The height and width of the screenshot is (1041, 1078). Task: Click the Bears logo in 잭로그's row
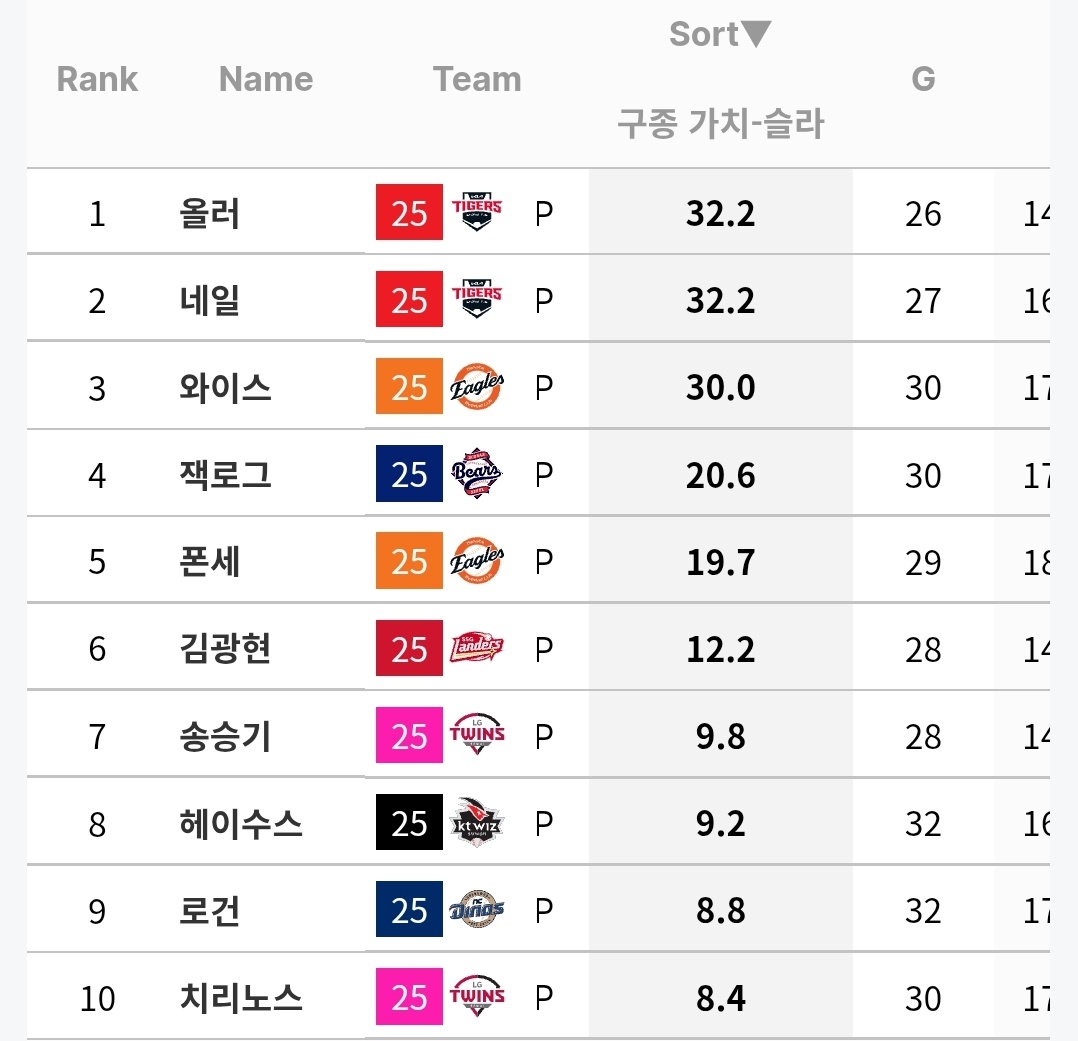coord(477,474)
